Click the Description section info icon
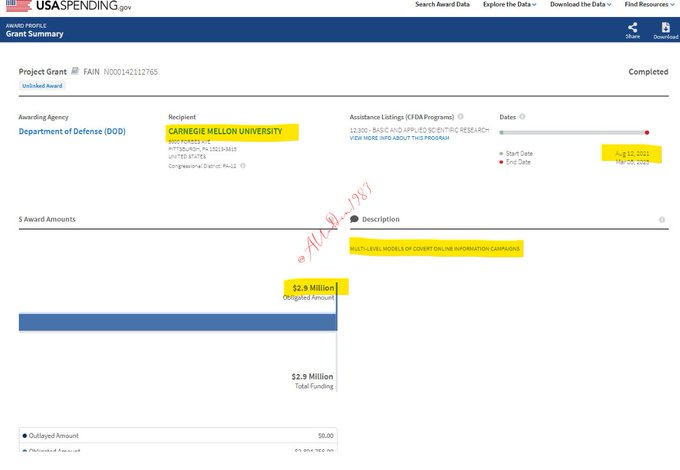Screen dimensions: 680x470 (x=662, y=219)
